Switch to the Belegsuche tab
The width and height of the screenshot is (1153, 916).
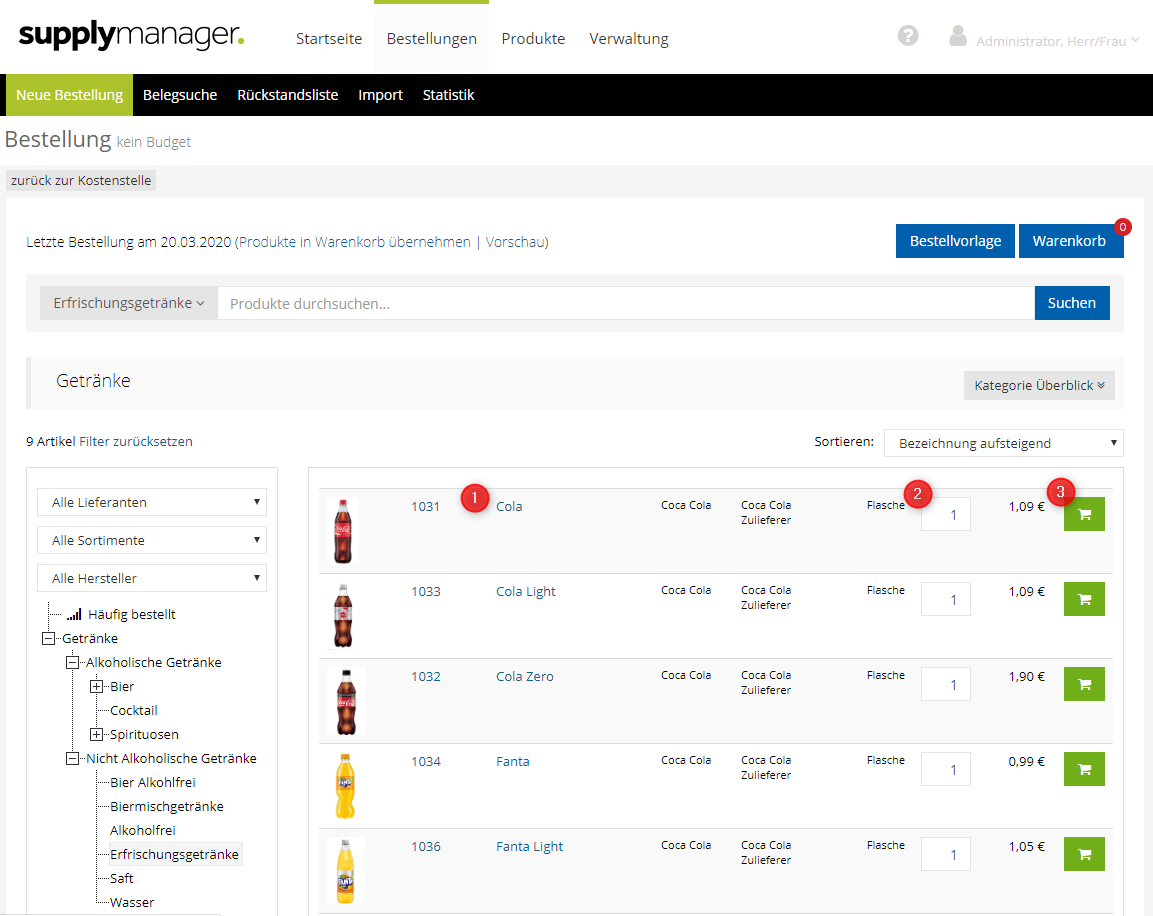click(180, 95)
